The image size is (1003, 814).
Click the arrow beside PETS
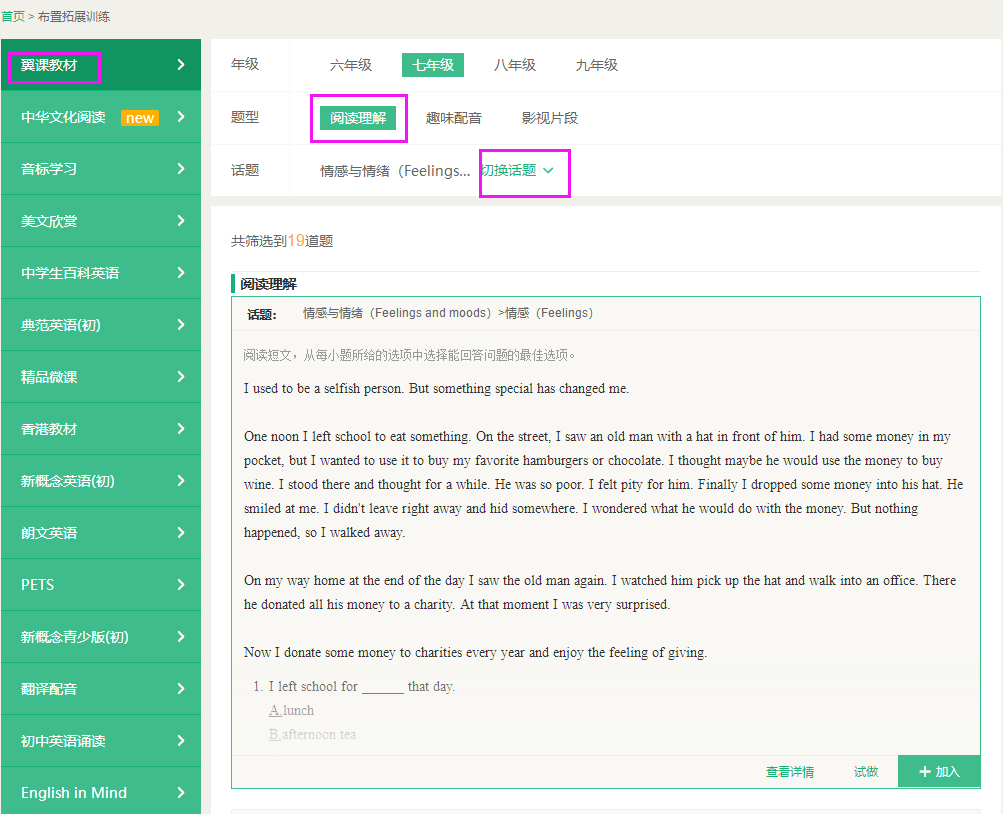[181, 585]
